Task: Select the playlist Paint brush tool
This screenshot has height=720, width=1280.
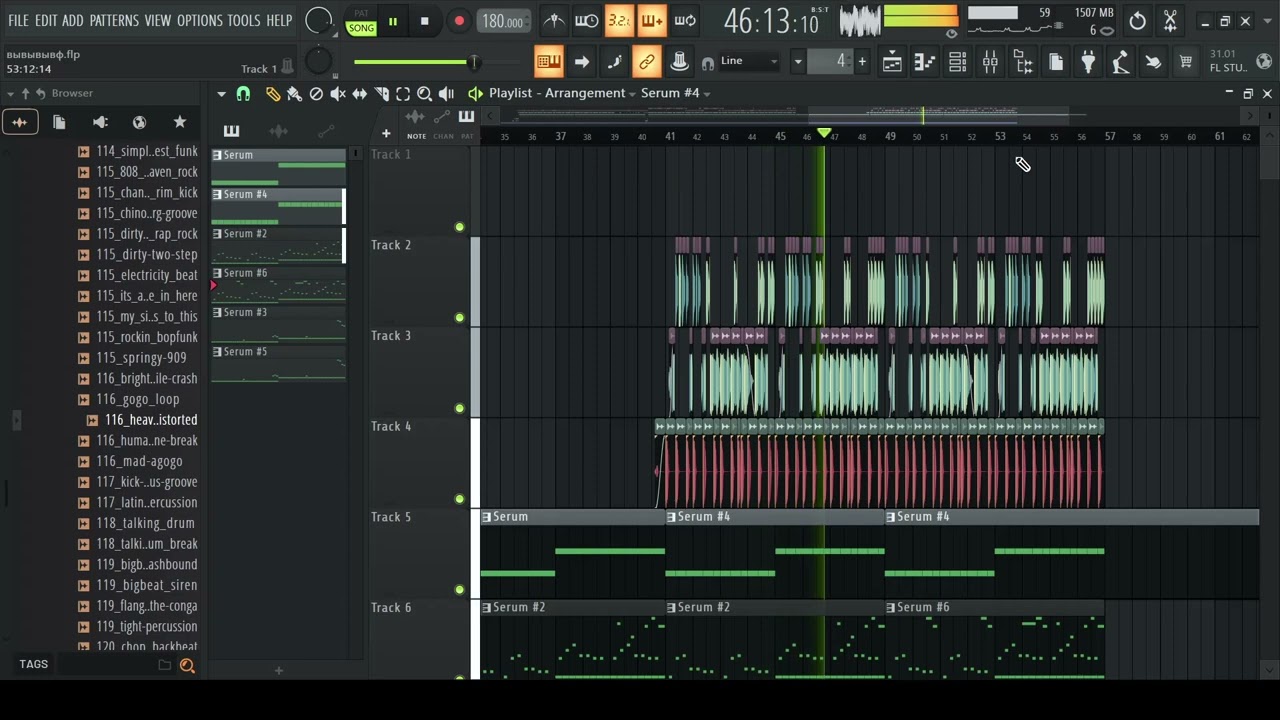Action: [294, 94]
